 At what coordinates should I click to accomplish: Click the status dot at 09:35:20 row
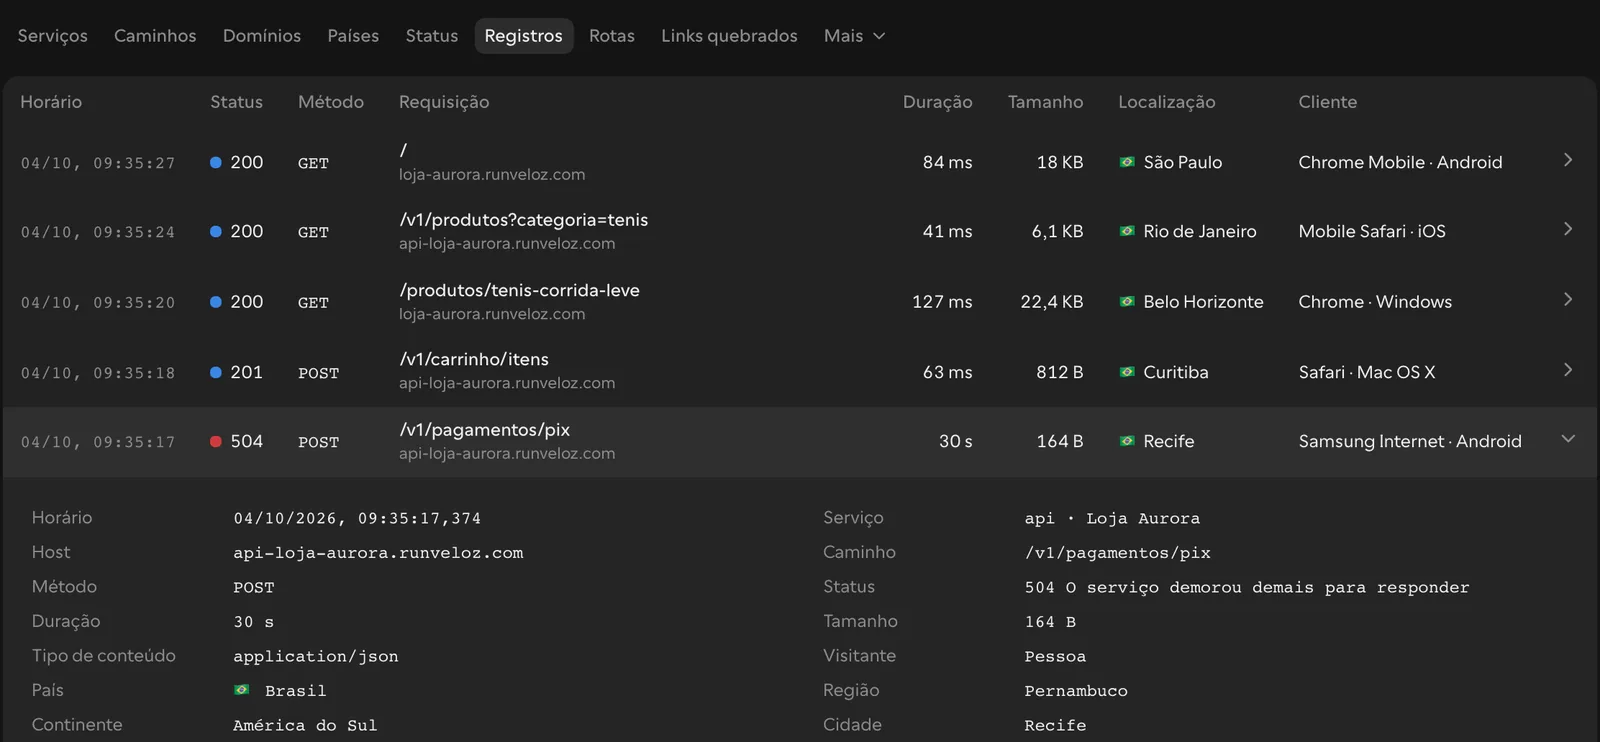(x=216, y=302)
